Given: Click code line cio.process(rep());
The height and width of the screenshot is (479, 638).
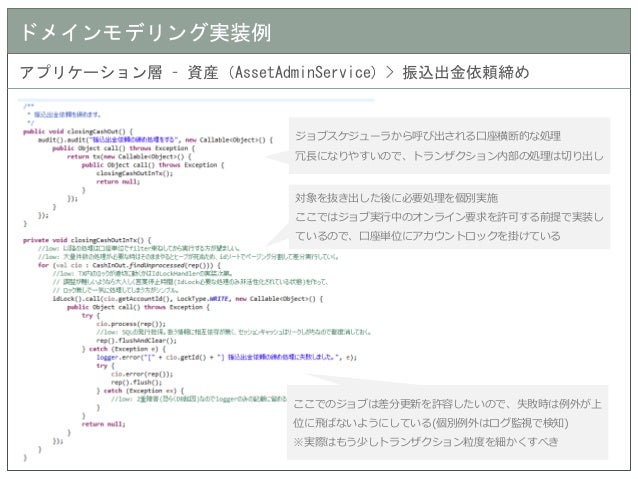Looking at the screenshot, I should tap(131, 324).
